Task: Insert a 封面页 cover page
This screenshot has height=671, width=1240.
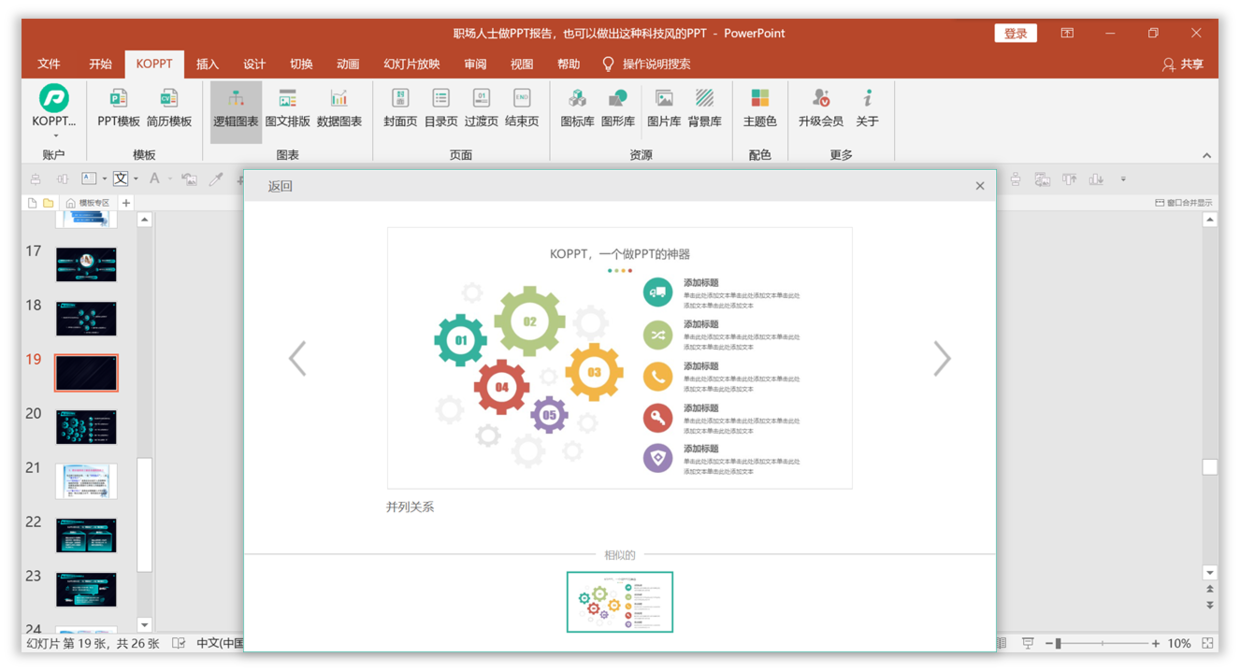Action: (400, 107)
